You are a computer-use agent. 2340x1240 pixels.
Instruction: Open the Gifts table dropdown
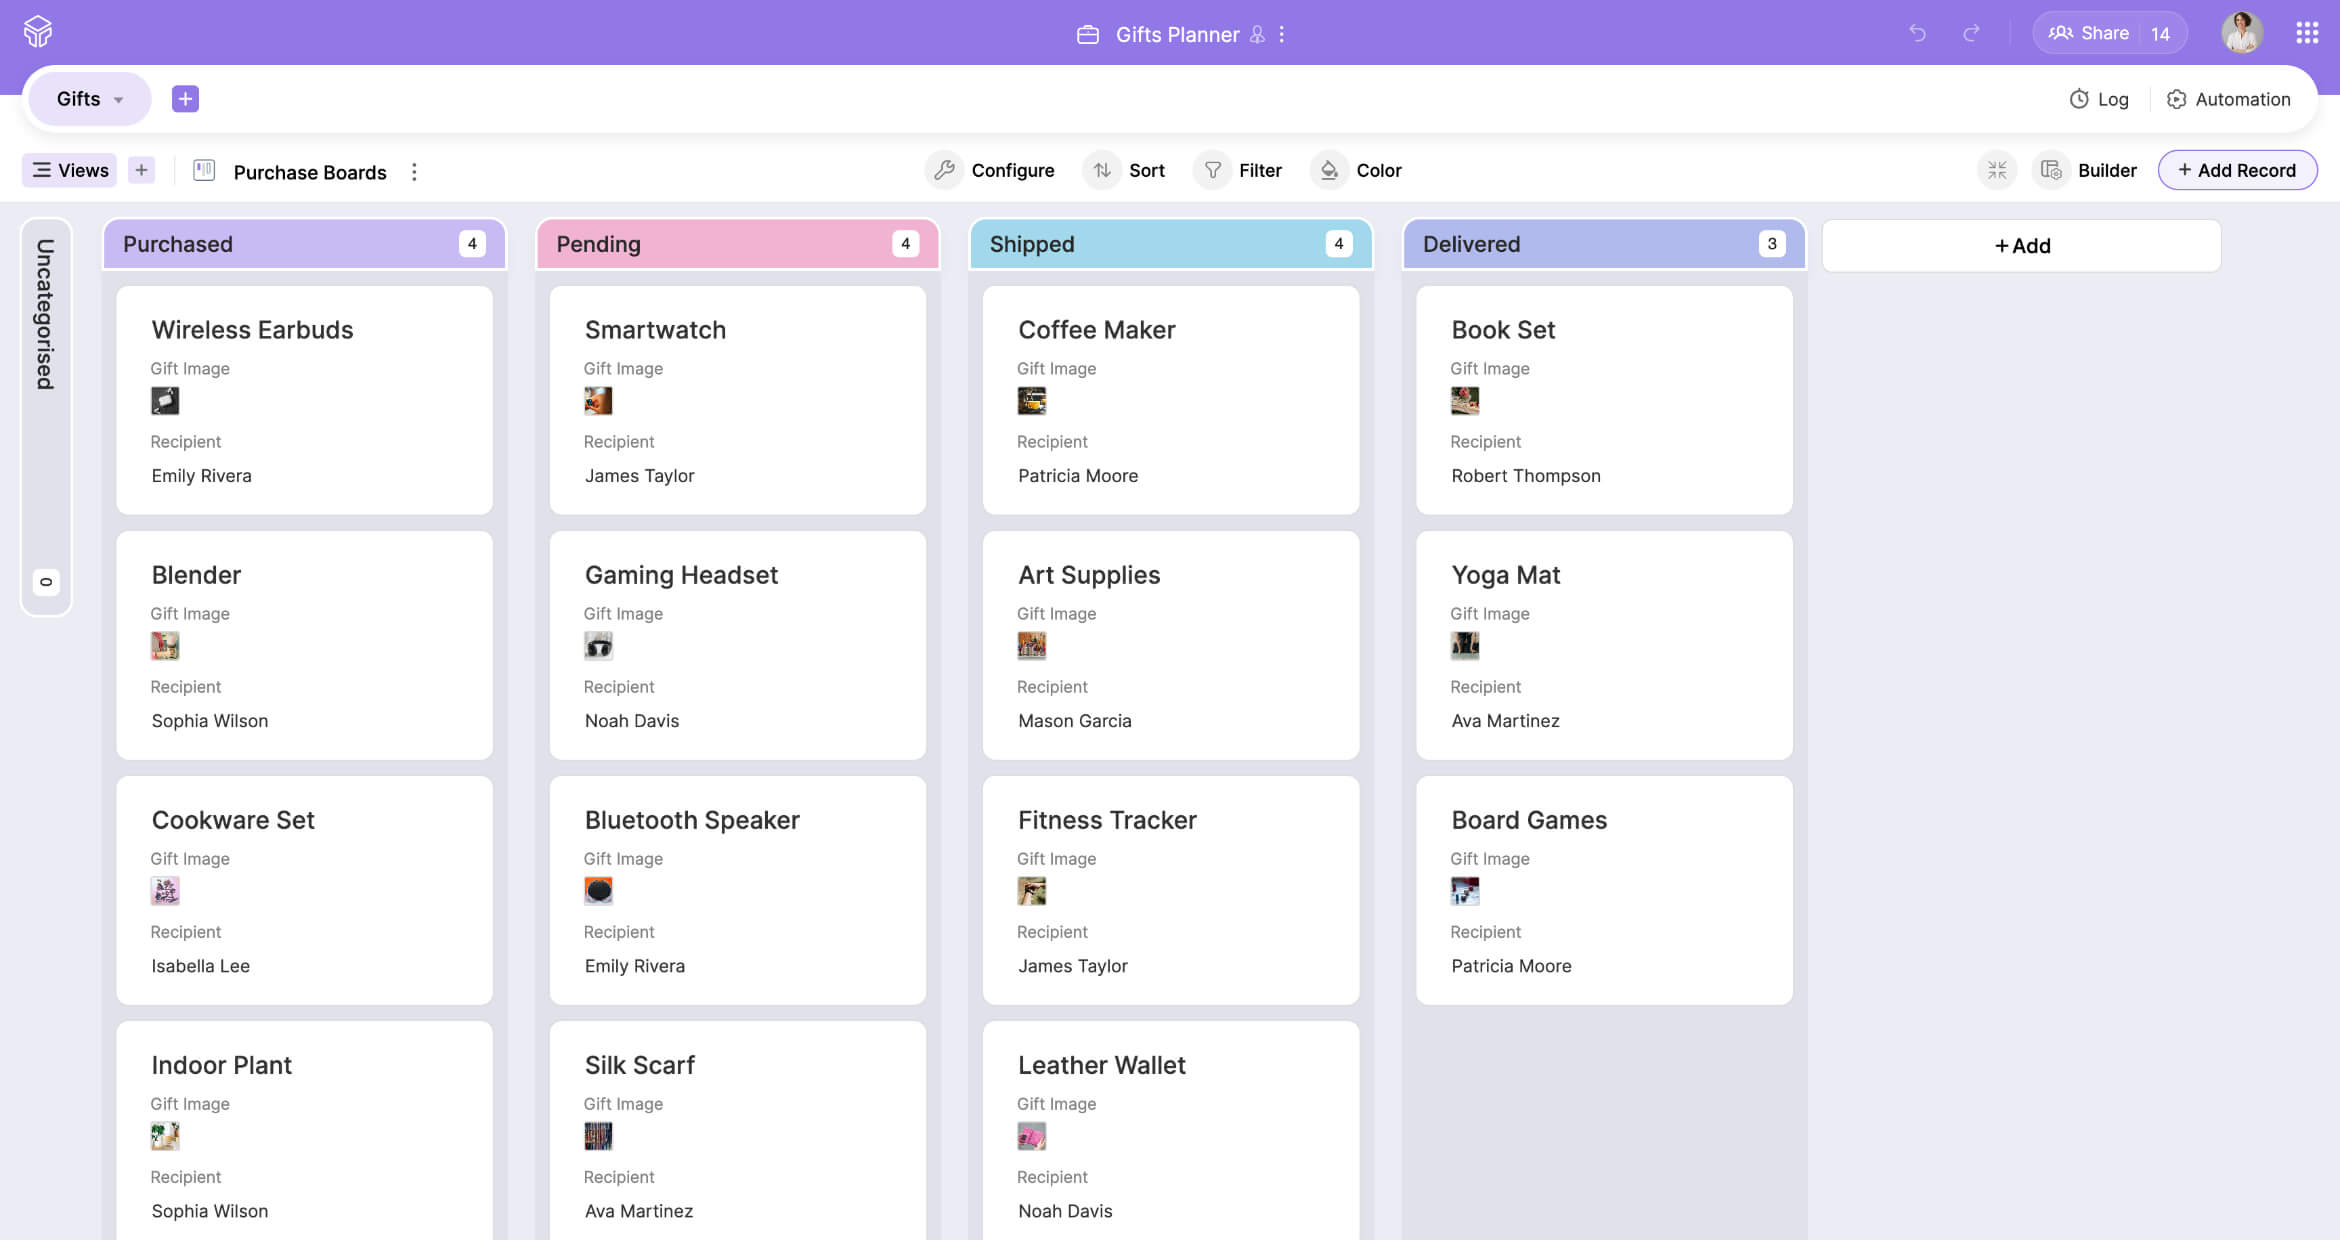[89, 99]
